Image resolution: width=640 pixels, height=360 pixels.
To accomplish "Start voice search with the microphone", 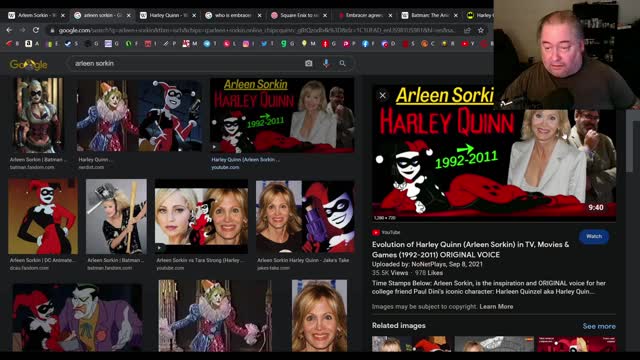I will click(326, 63).
